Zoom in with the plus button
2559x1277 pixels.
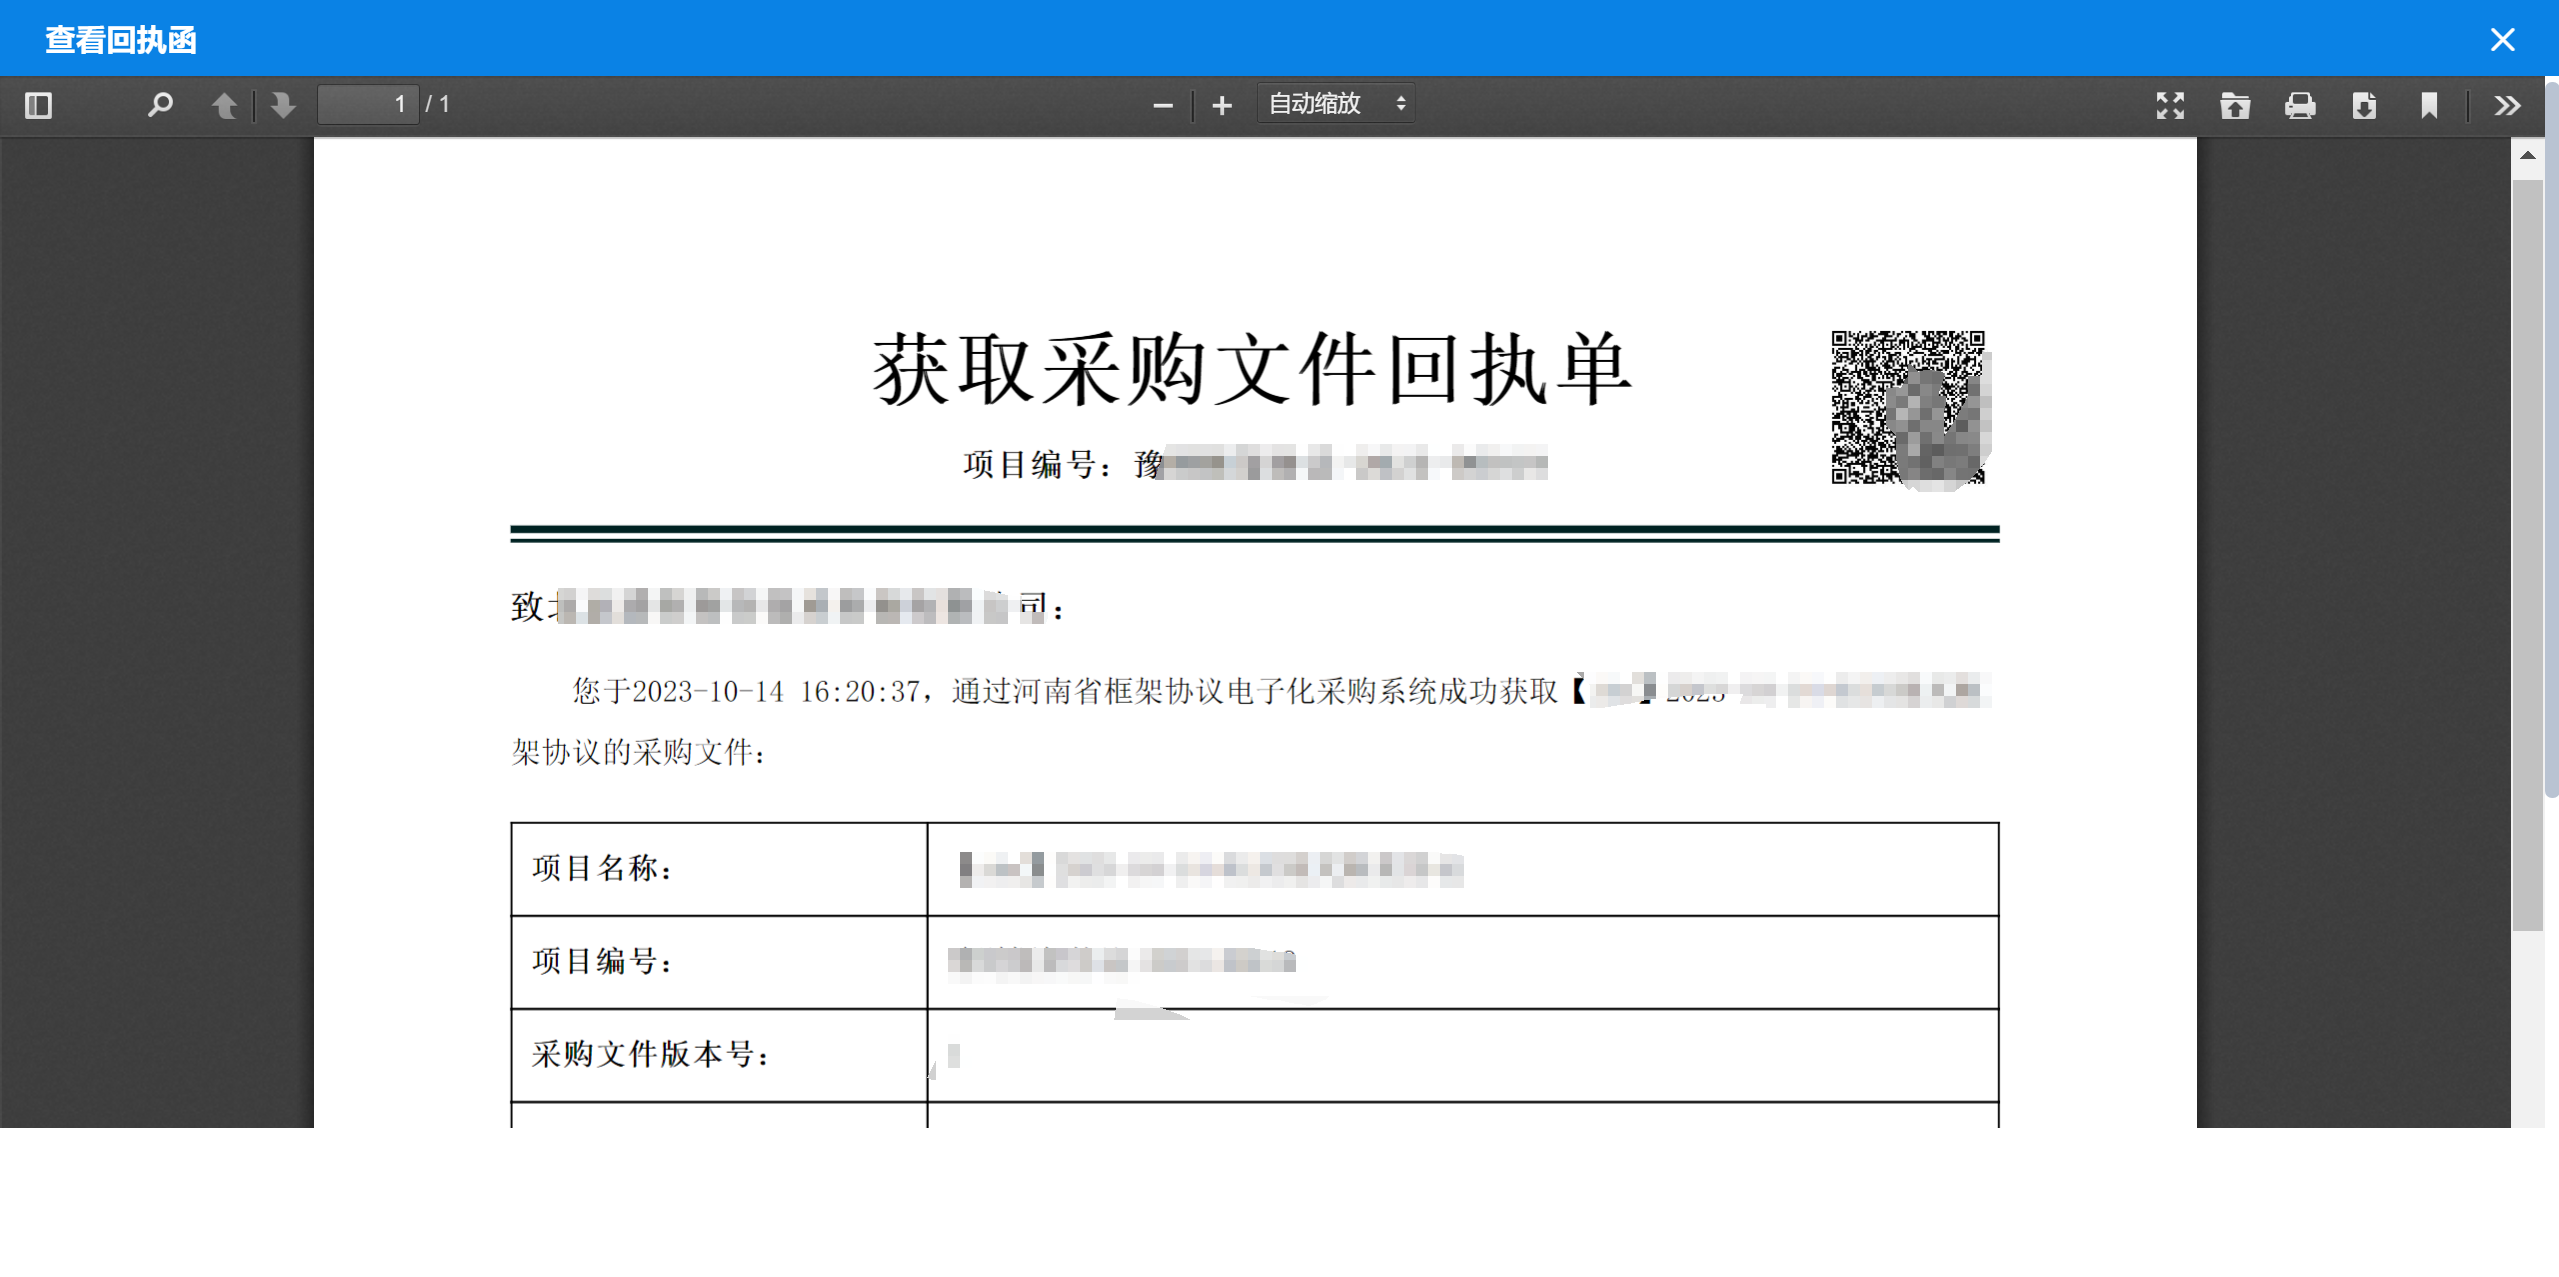tap(1222, 105)
